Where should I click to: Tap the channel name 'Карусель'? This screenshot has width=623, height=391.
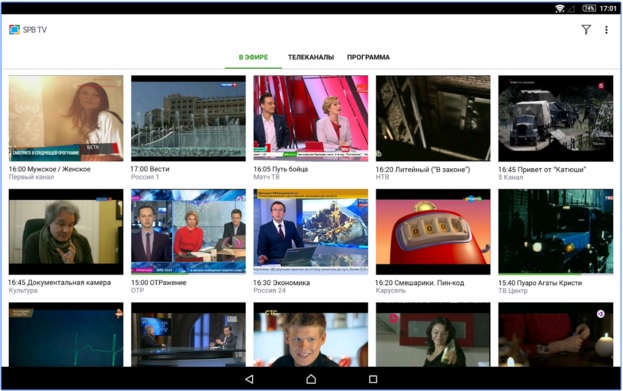[x=391, y=290]
